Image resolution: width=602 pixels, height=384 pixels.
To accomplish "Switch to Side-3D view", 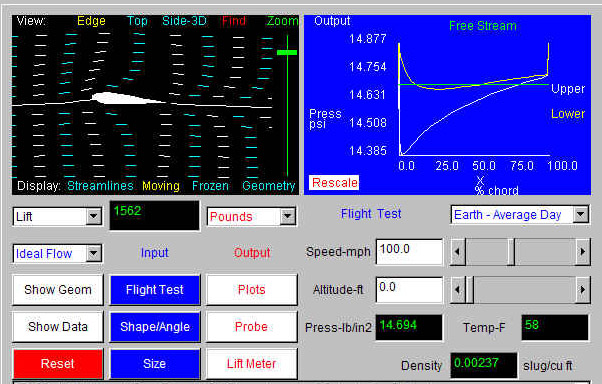I will point(184,21).
